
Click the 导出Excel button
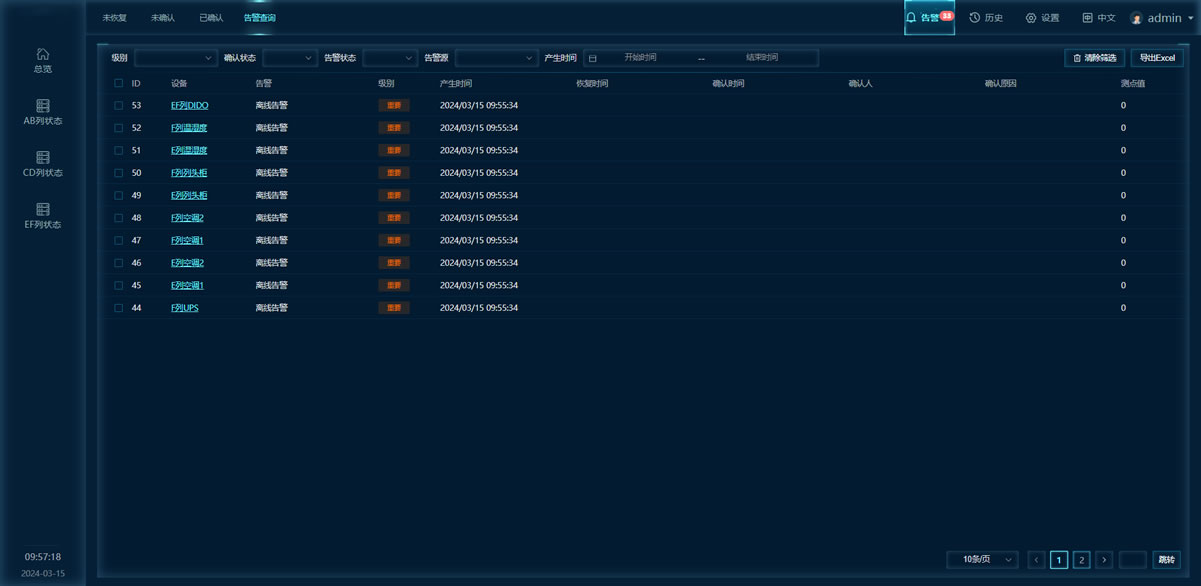(x=1157, y=58)
